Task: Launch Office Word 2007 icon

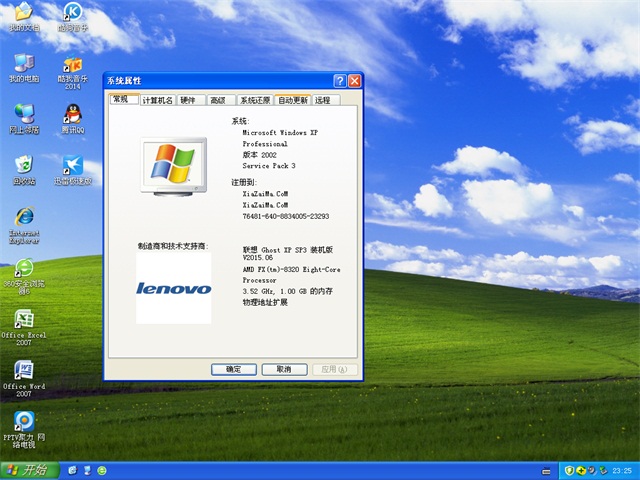Action: (x=23, y=372)
